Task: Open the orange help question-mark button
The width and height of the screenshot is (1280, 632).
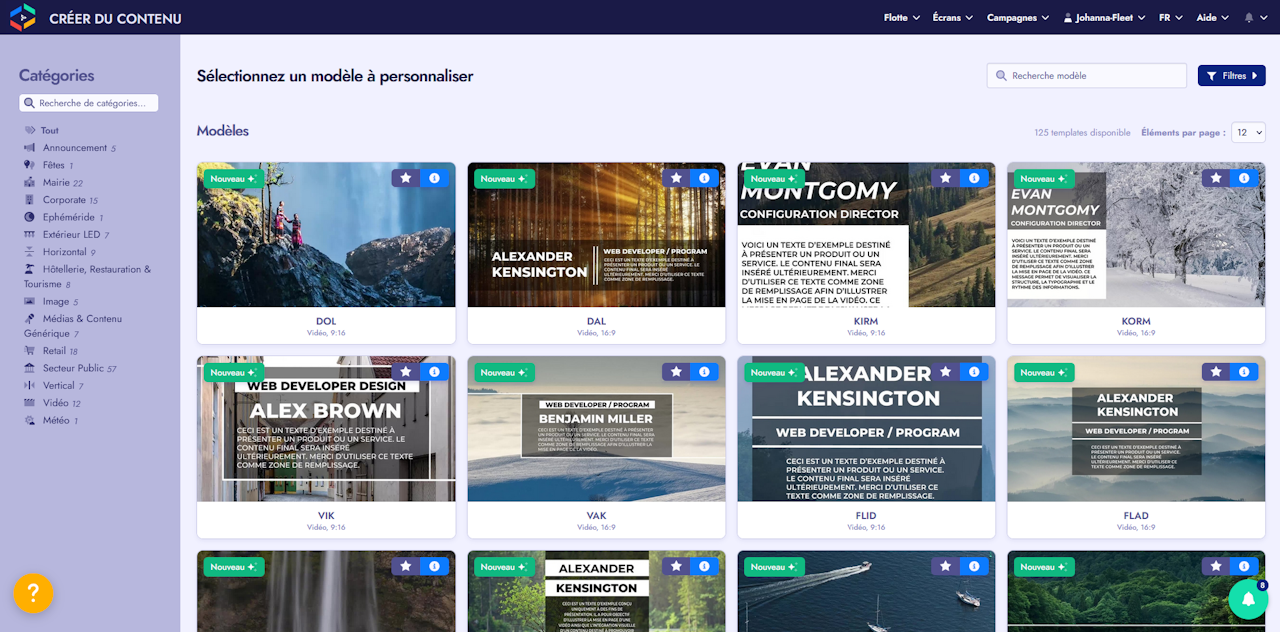Action: point(33,593)
